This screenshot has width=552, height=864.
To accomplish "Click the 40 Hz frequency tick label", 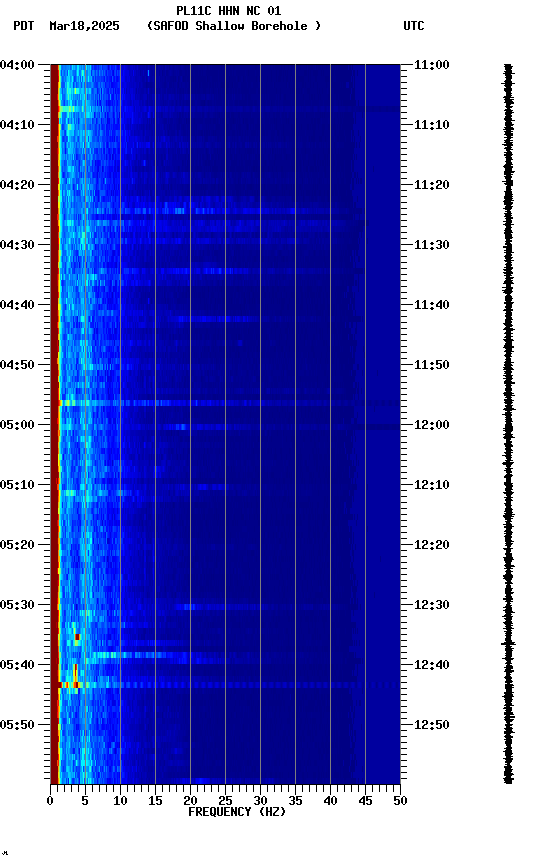I will point(330,801).
